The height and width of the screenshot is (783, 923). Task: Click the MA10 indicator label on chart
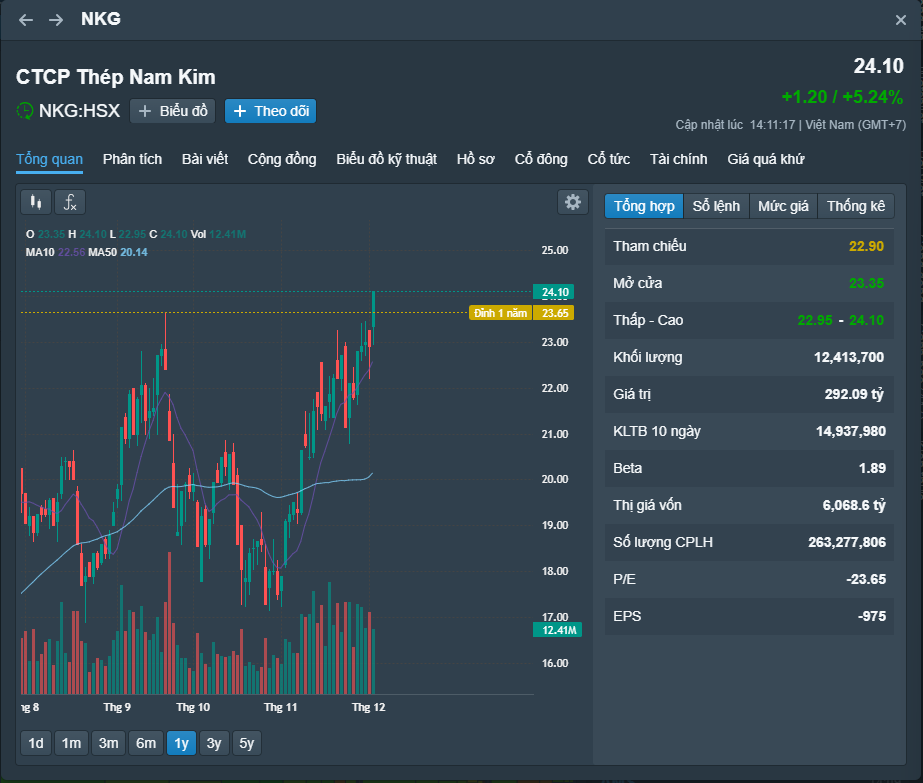[40, 252]
